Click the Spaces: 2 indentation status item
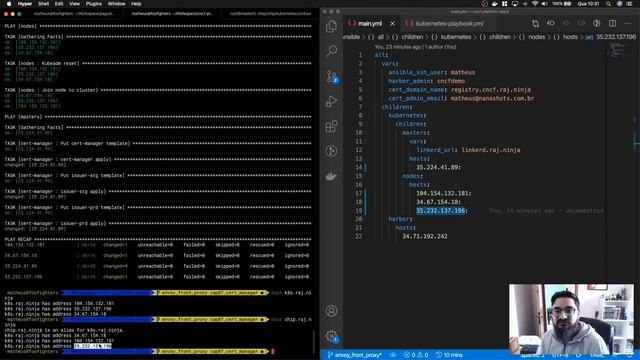640x360 pixels. tap(532, 356)
